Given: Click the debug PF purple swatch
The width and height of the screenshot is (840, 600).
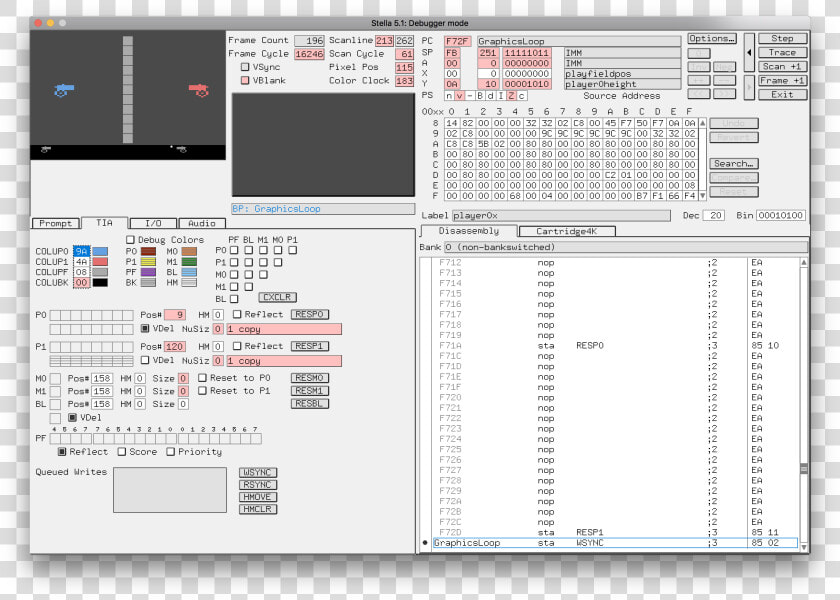Looking at the screenshot, I should [148, 272].
